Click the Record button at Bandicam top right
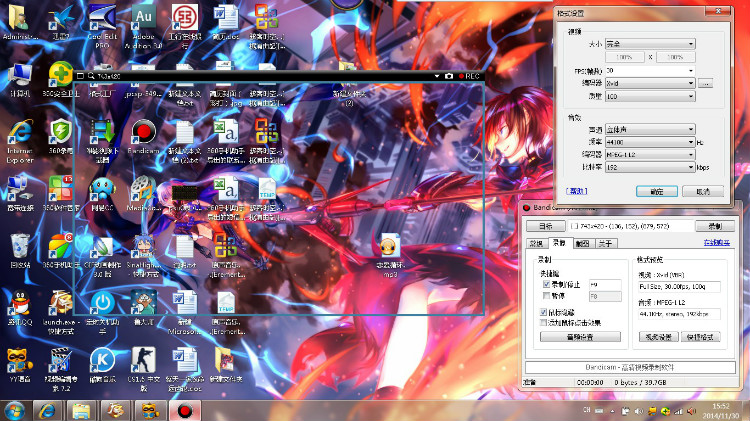Image resolution: width=750 pixels, height=421 pixels. (x=715, y=226)
